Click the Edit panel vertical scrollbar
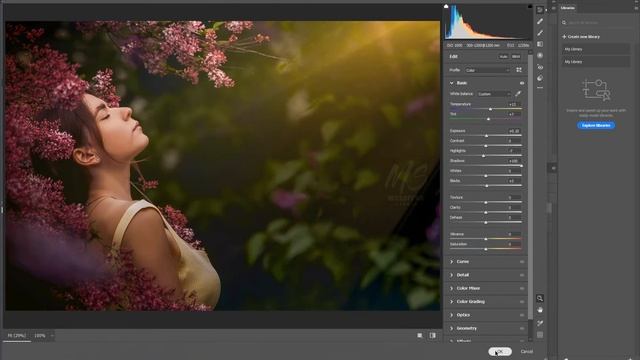The image size is (640, 360). point(530,186)
